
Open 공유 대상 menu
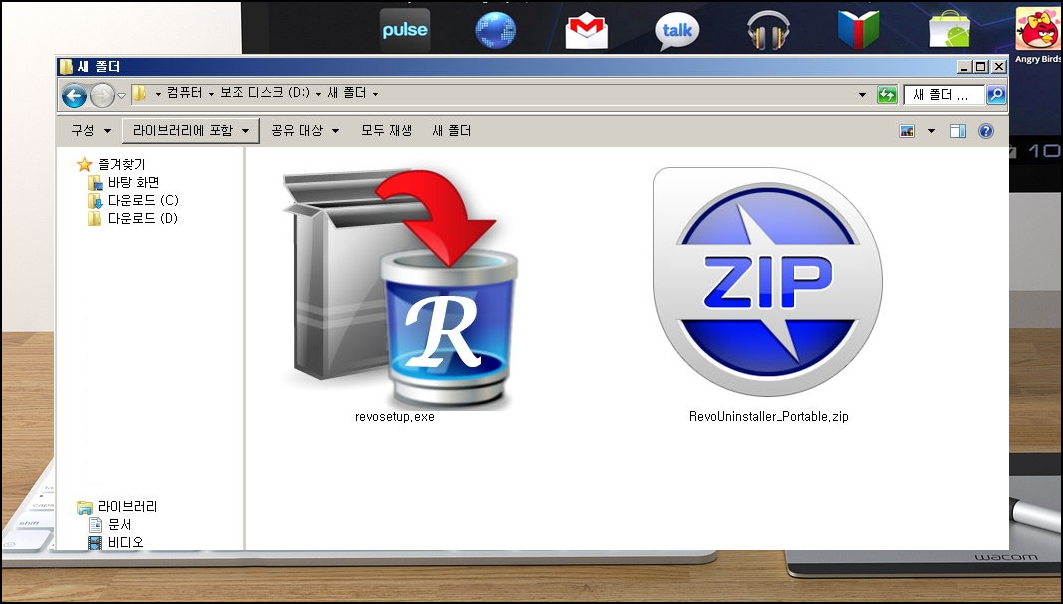[x=304, y=130]
